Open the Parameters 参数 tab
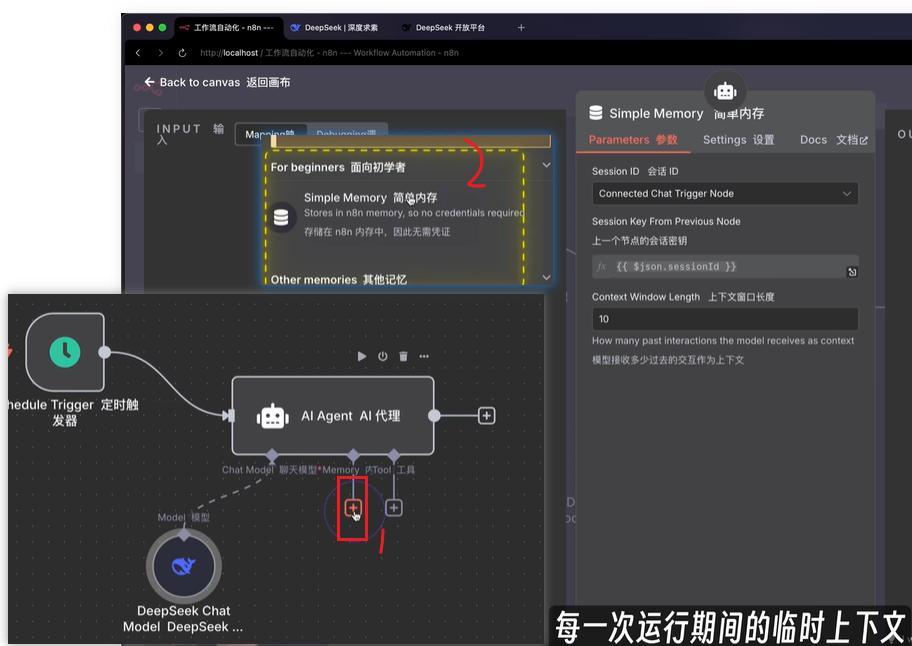The height and width of the screenshot is (646, 912). tap(633, 140)
